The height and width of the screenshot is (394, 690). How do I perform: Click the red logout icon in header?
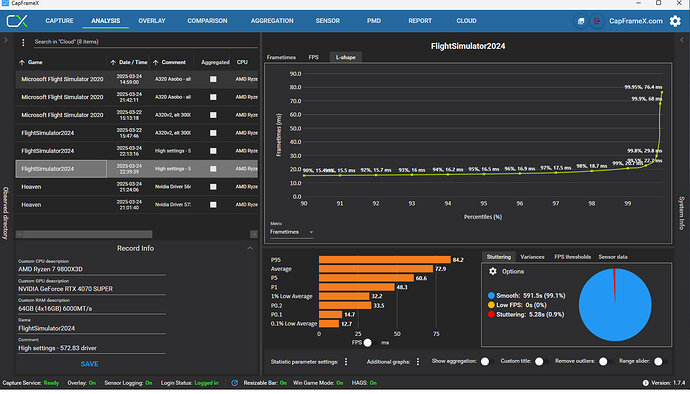pyautogui.click(x=597, y=21)
